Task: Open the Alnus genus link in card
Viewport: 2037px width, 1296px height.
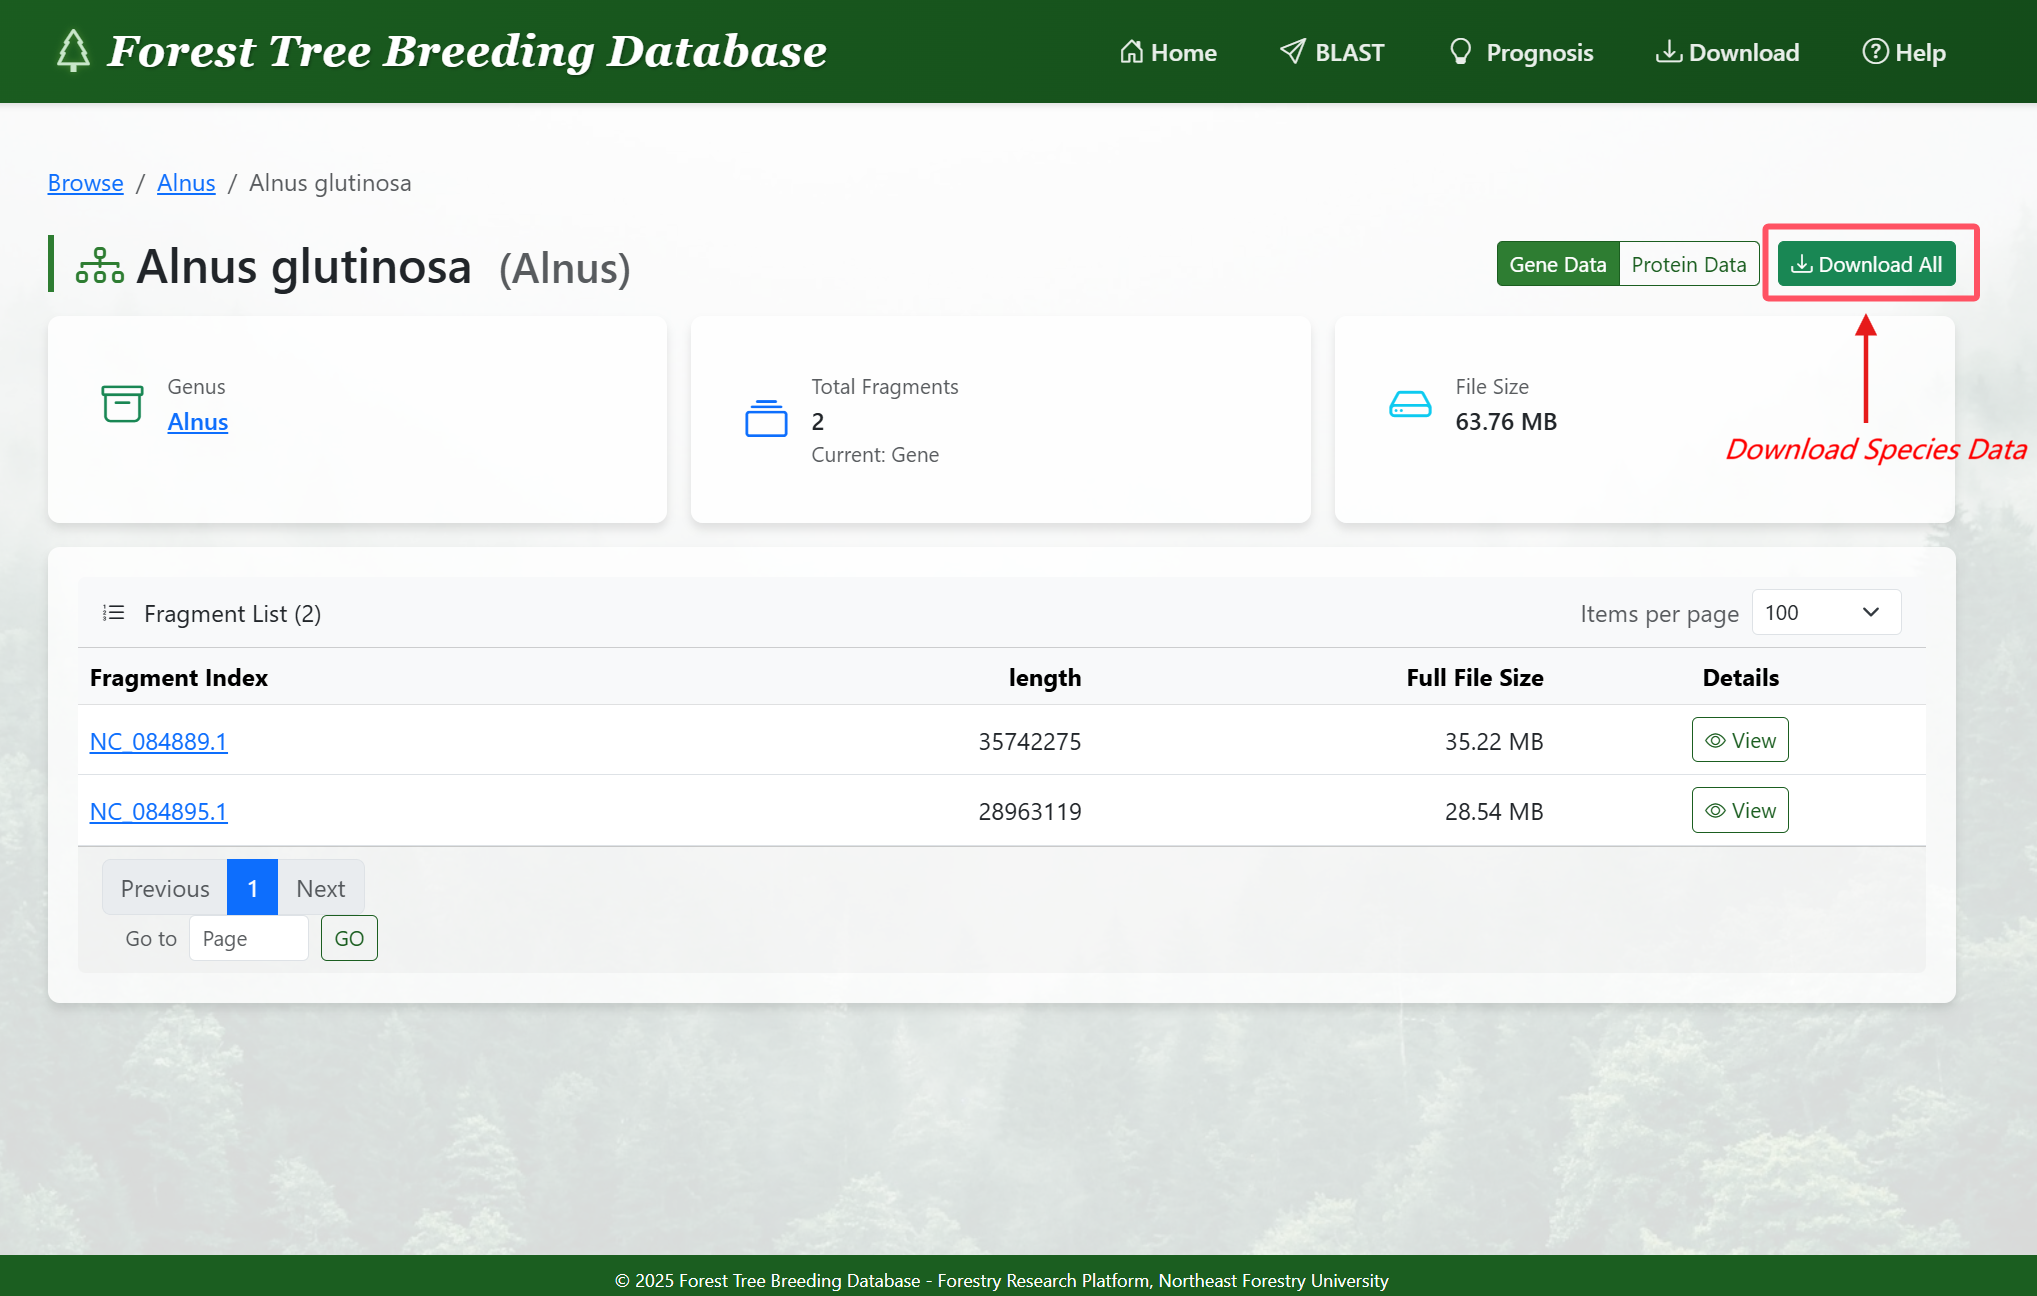Action: click(x=198, y=422)
